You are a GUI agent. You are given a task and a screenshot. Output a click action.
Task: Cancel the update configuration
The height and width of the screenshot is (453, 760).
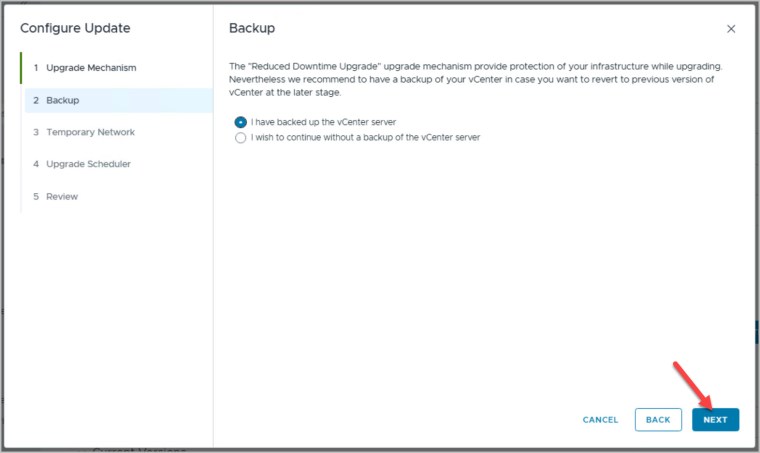click(x=600, y=420)
